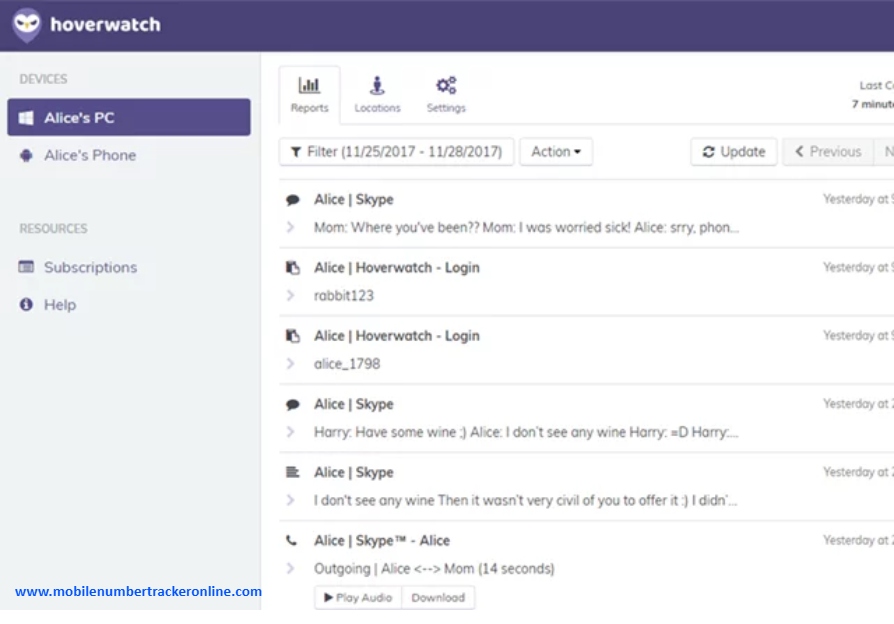Select Alice's PC device
The height and width of the screenshot is (624, 894).
pyautogui.click(x=128, y=117)
